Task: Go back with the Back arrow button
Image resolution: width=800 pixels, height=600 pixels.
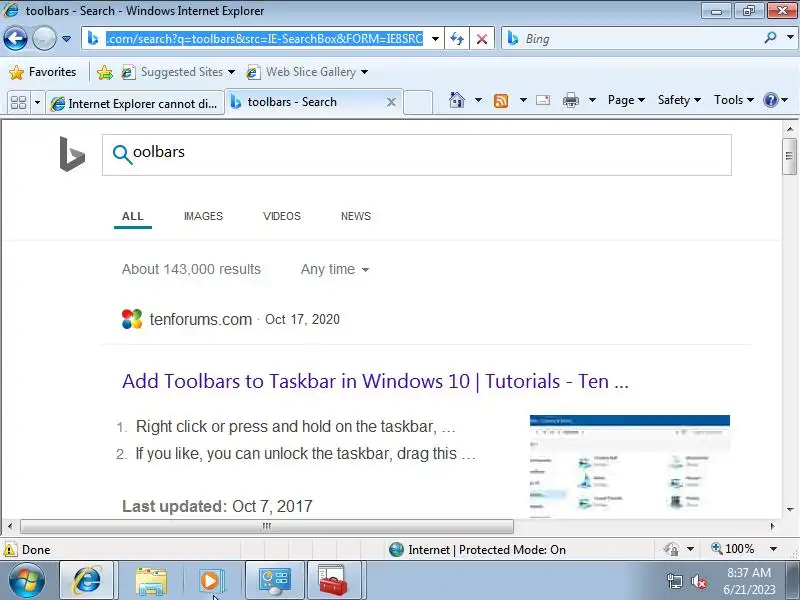Action: tap(15, 38)
